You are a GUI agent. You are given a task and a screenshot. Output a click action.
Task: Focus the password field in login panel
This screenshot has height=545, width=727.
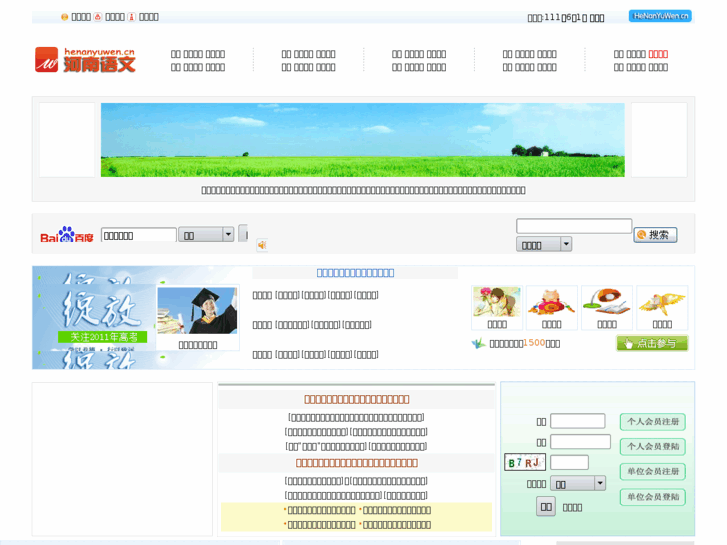click(x=580, y=442)
